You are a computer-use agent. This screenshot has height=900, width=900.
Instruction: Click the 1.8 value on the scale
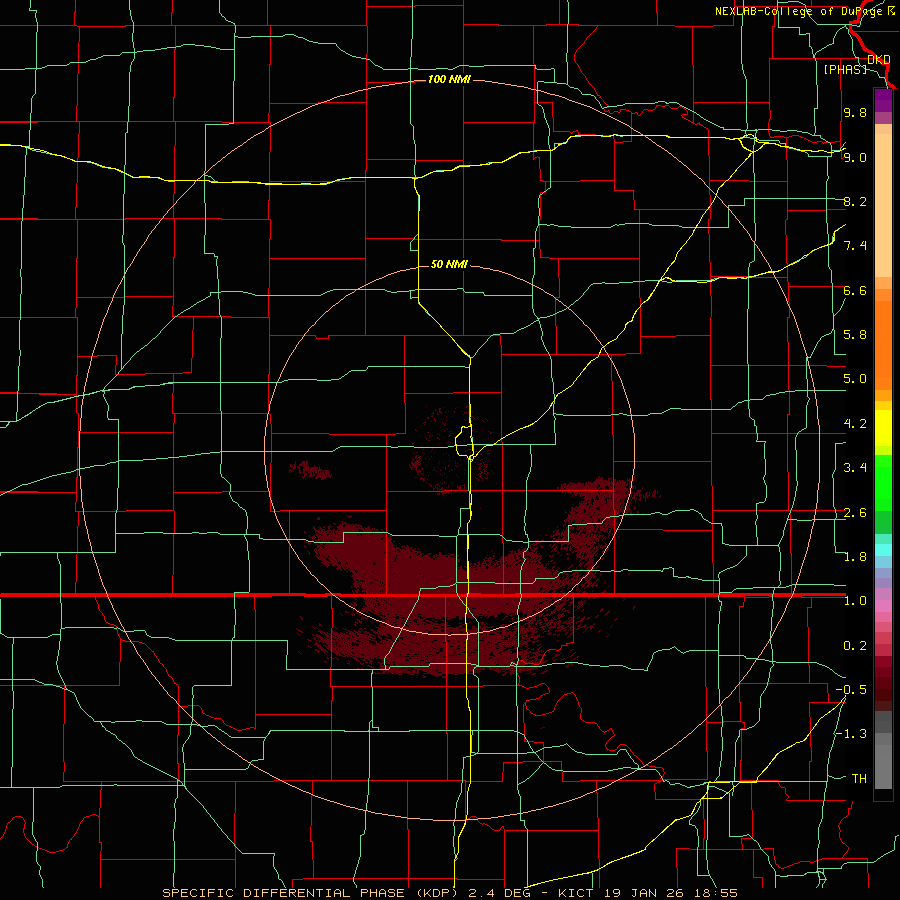(x=855, y=557)
